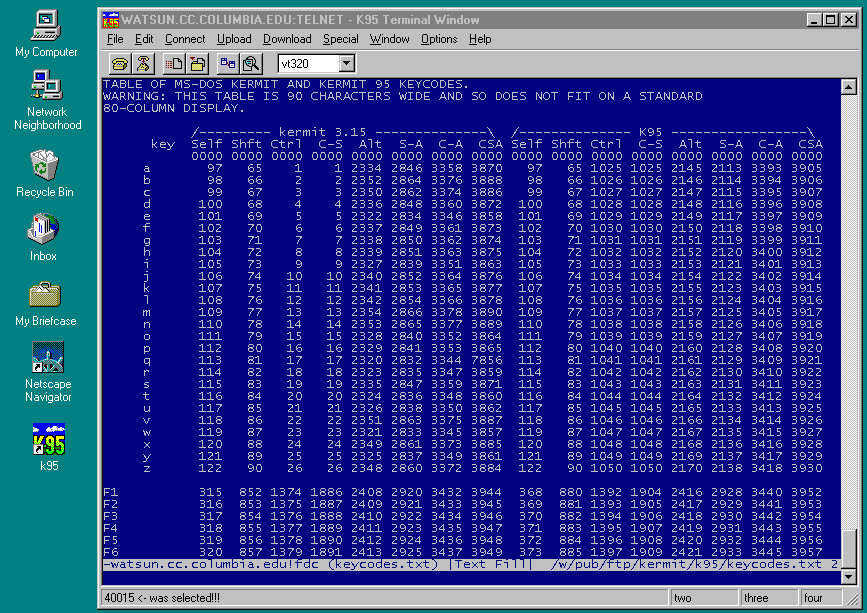Open the File menu
Image resolution: width=867 pixels, height=613 pixels.
(x=116, y=39)
